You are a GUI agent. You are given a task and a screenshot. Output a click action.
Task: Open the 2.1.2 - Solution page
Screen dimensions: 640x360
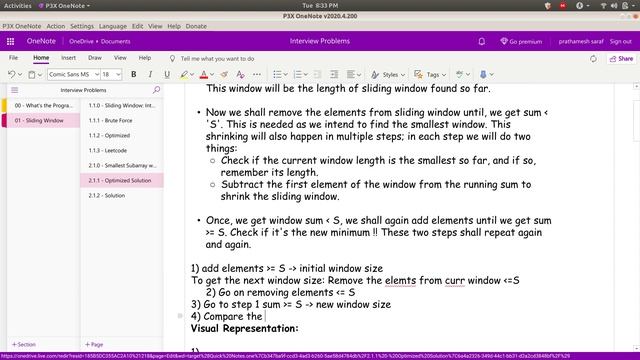pyautogui.click(x=122, y=196)
